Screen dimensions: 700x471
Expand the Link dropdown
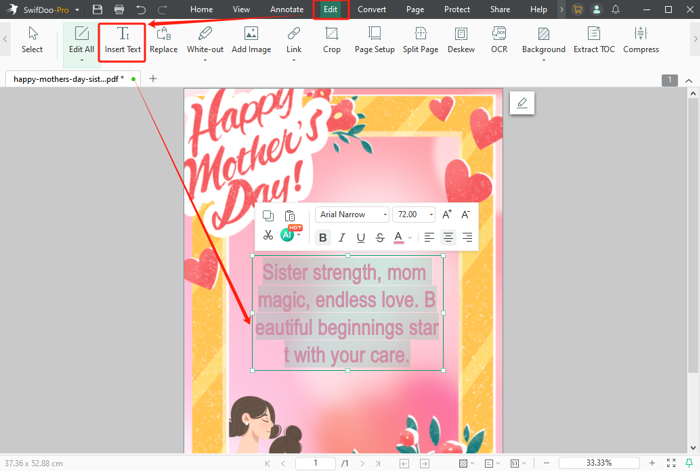coord(294,60)
